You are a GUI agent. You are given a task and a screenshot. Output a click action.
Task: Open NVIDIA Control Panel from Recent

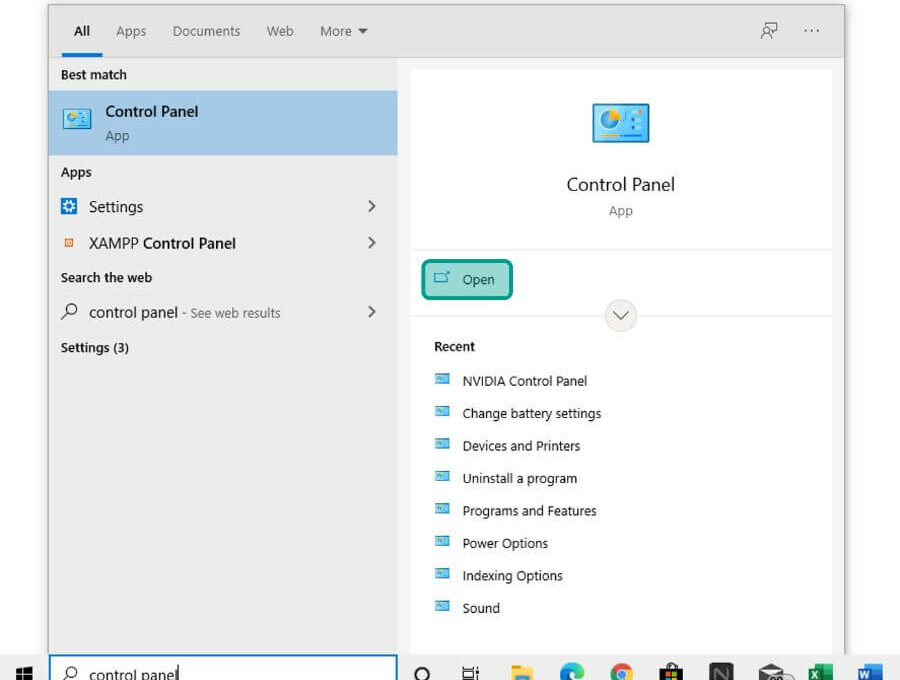pyautogui.click(x=525, y=381)
